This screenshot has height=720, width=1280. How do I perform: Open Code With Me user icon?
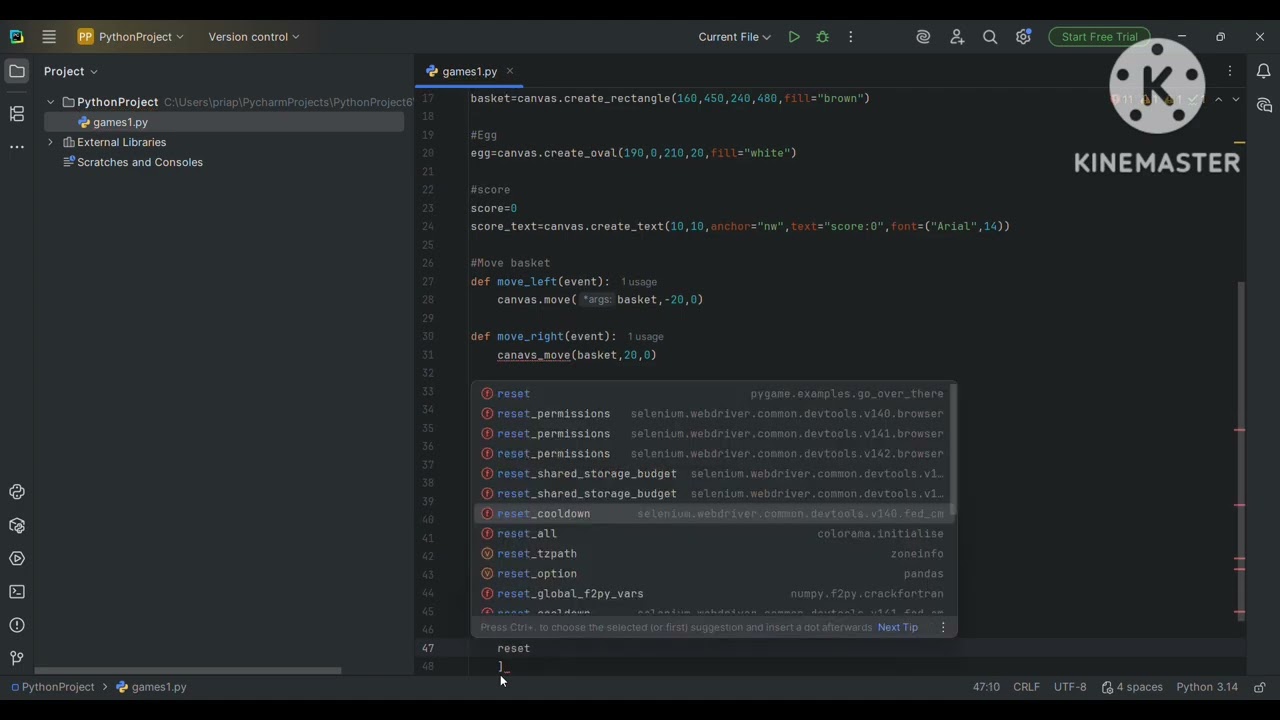tap(957, 37)
